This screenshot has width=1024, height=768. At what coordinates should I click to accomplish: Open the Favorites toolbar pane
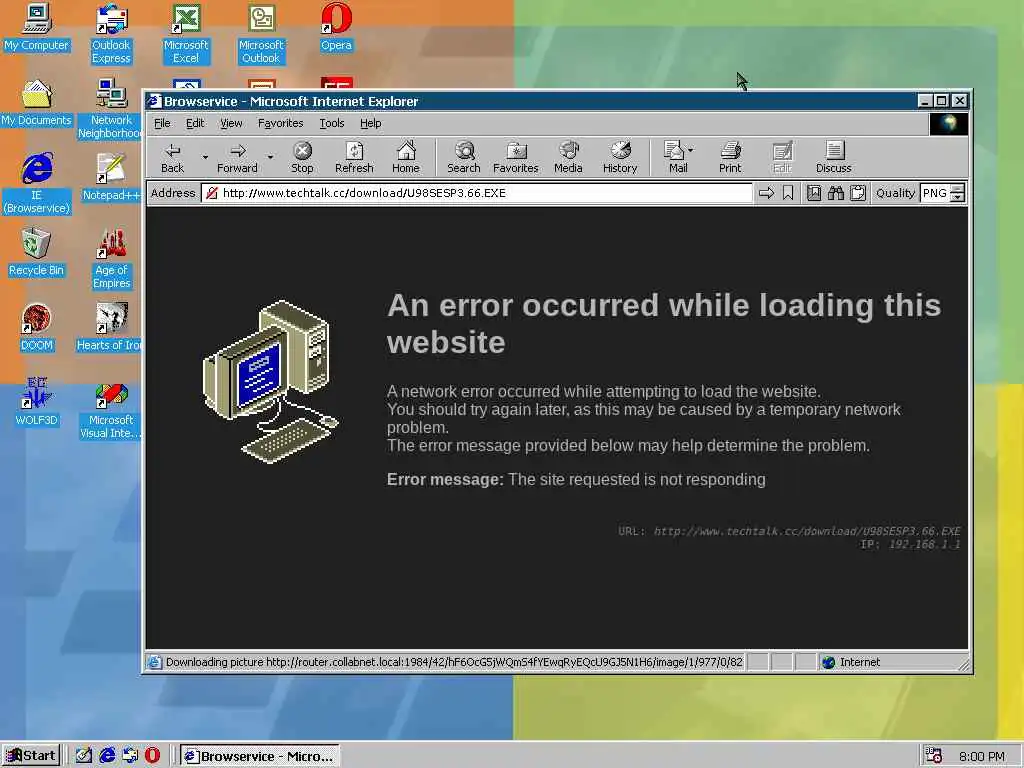coord(516,157)
